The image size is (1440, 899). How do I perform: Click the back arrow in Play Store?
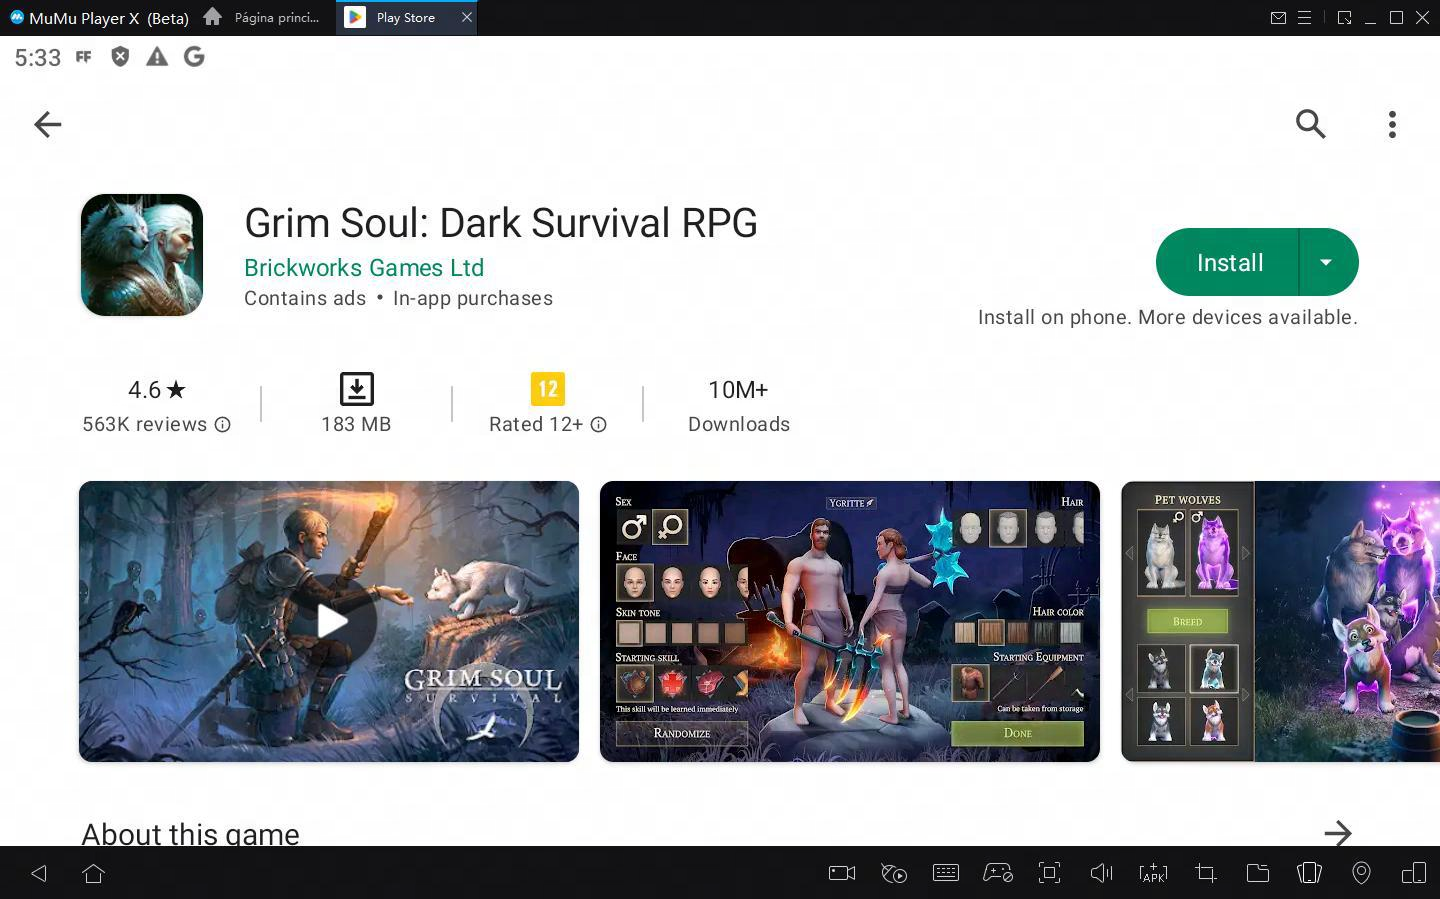click(47, 124)
